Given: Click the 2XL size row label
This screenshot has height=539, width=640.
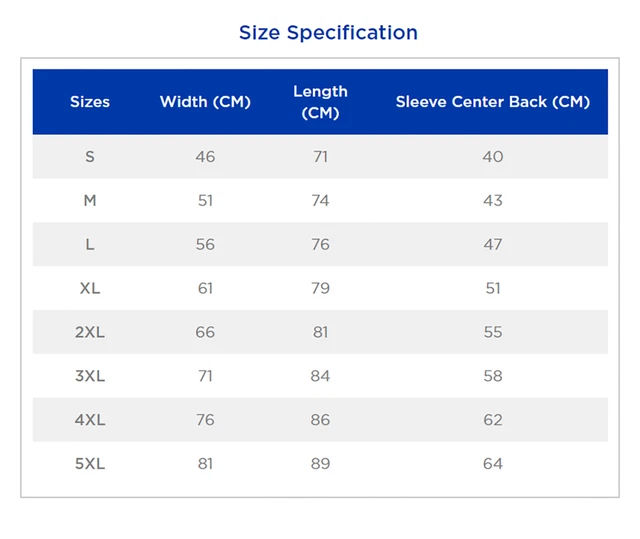Looking at the screenshot, I should (x=90, y=333).
